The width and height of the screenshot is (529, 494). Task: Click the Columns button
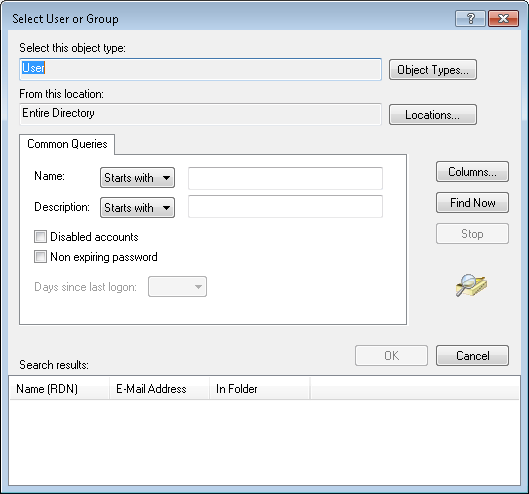point(472,172)
